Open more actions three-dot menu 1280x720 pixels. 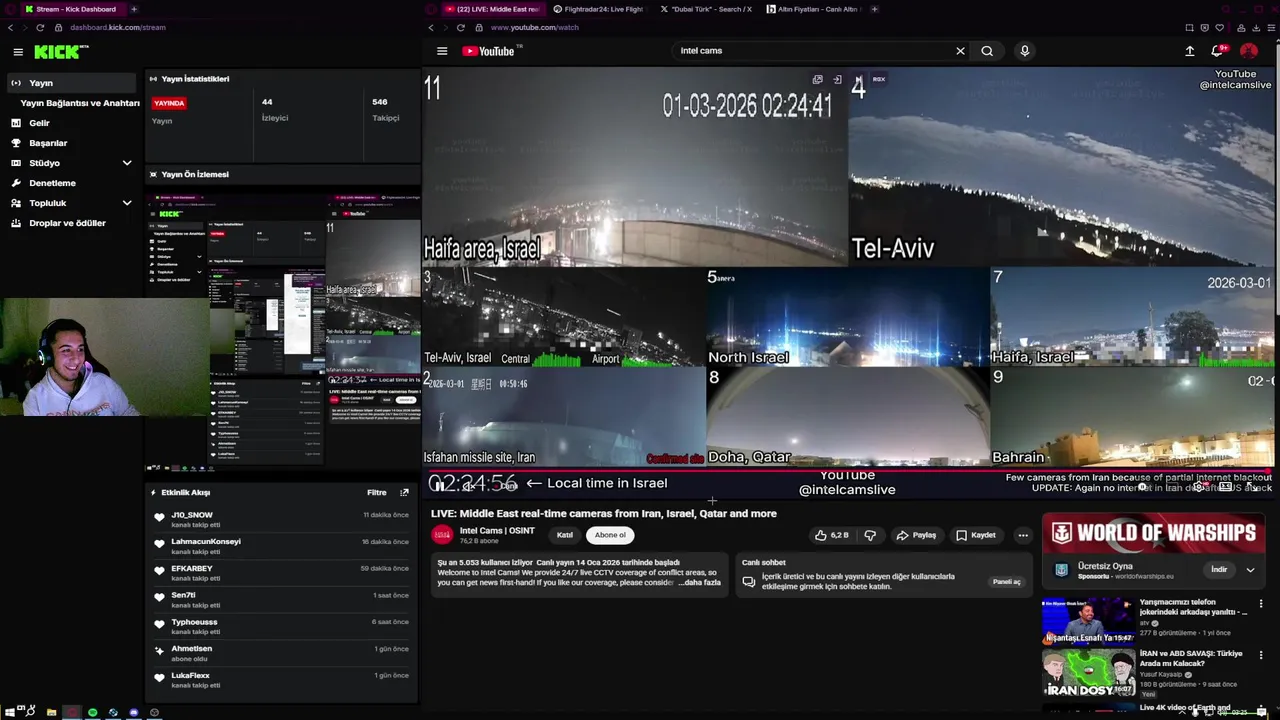(1023, 535)
